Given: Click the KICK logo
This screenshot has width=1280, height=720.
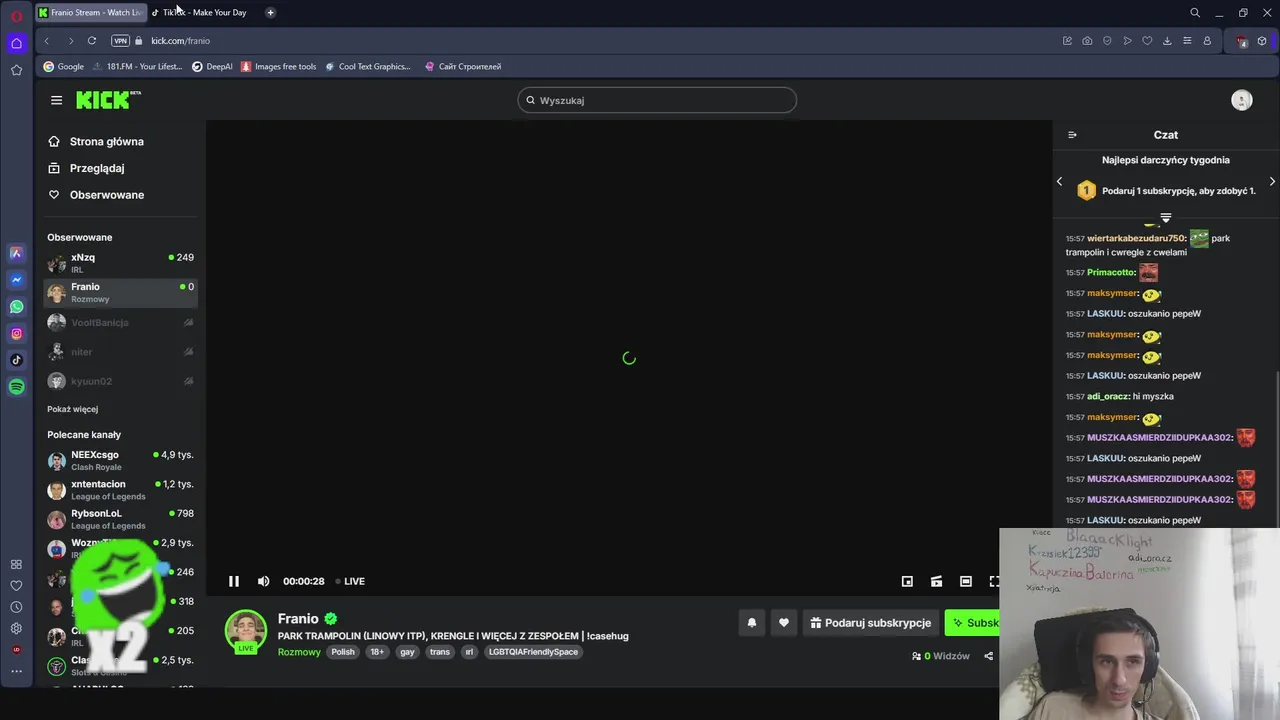Looking at the screenshot, I should point(108,100).
